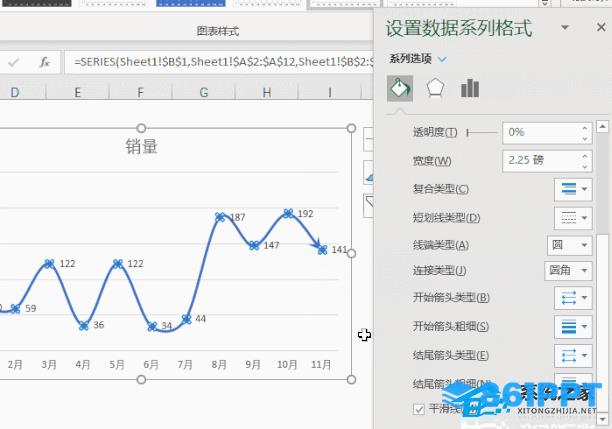Open the 复合类型 compound type dropdown
This screenshot has width=612, height=429.
click(572, 188)
